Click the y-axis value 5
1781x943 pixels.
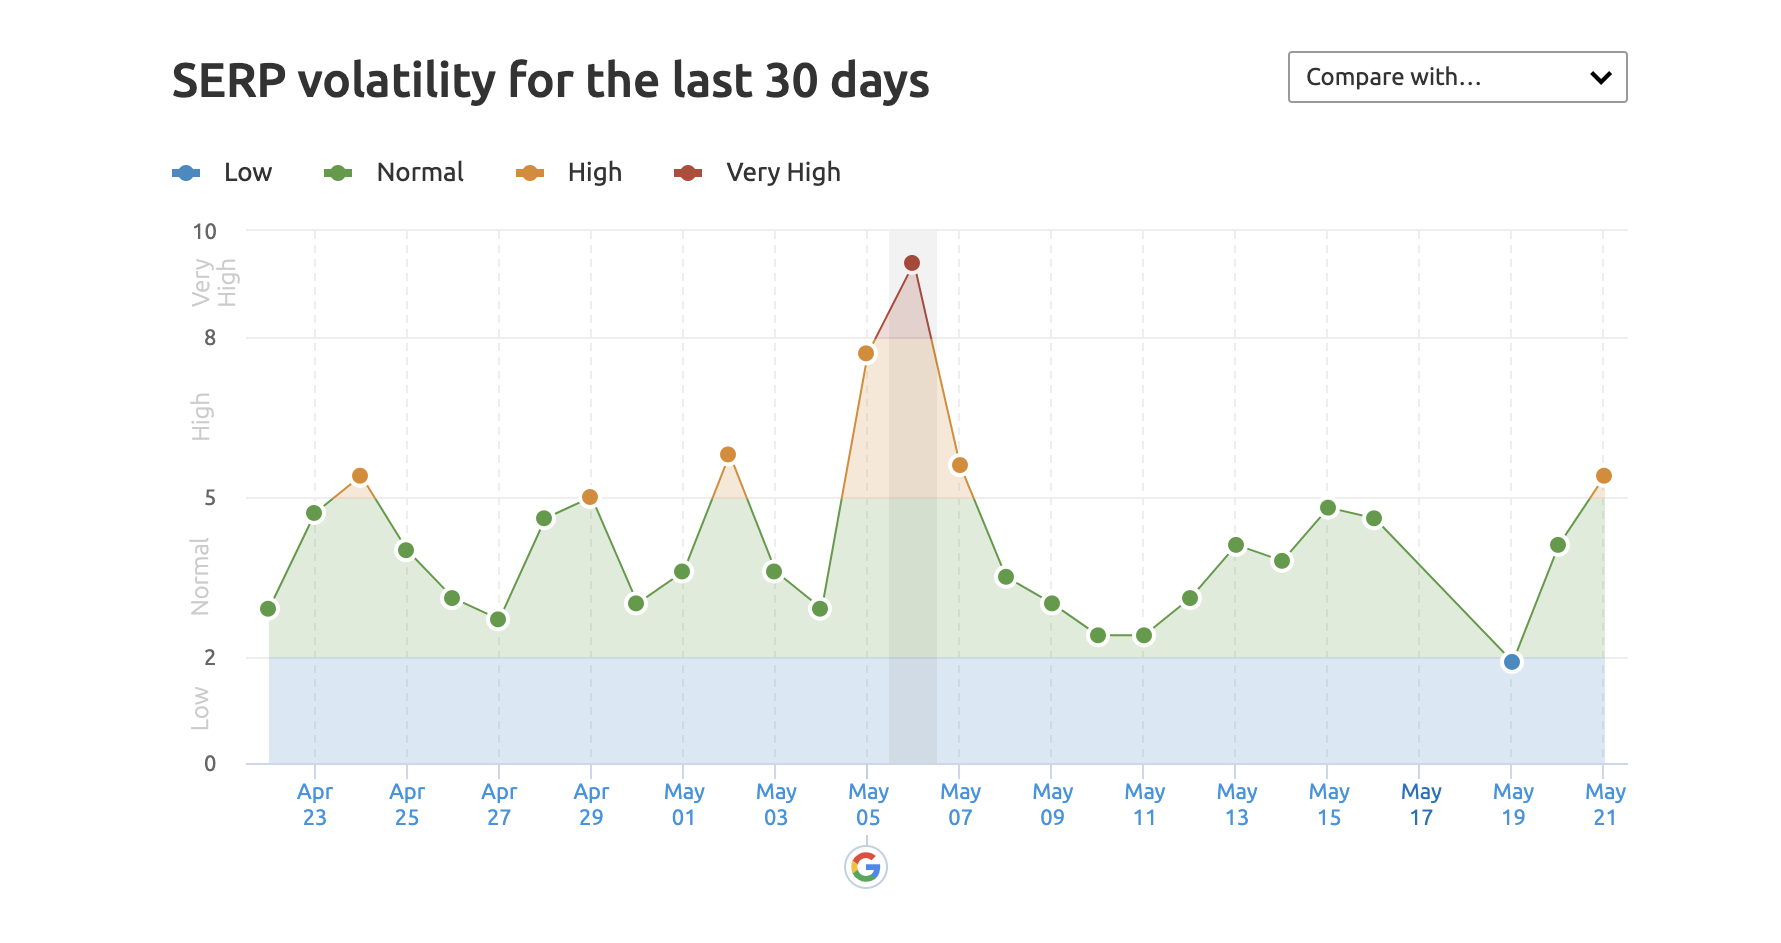pyautogui.click(x=210, y=498)
